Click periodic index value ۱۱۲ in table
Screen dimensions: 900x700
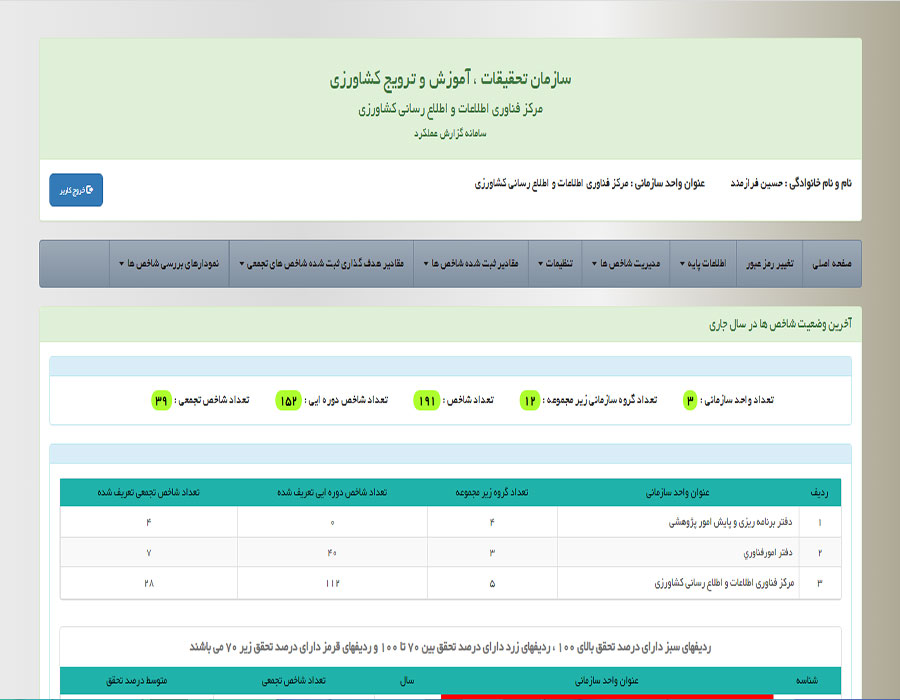coord(332,583)
